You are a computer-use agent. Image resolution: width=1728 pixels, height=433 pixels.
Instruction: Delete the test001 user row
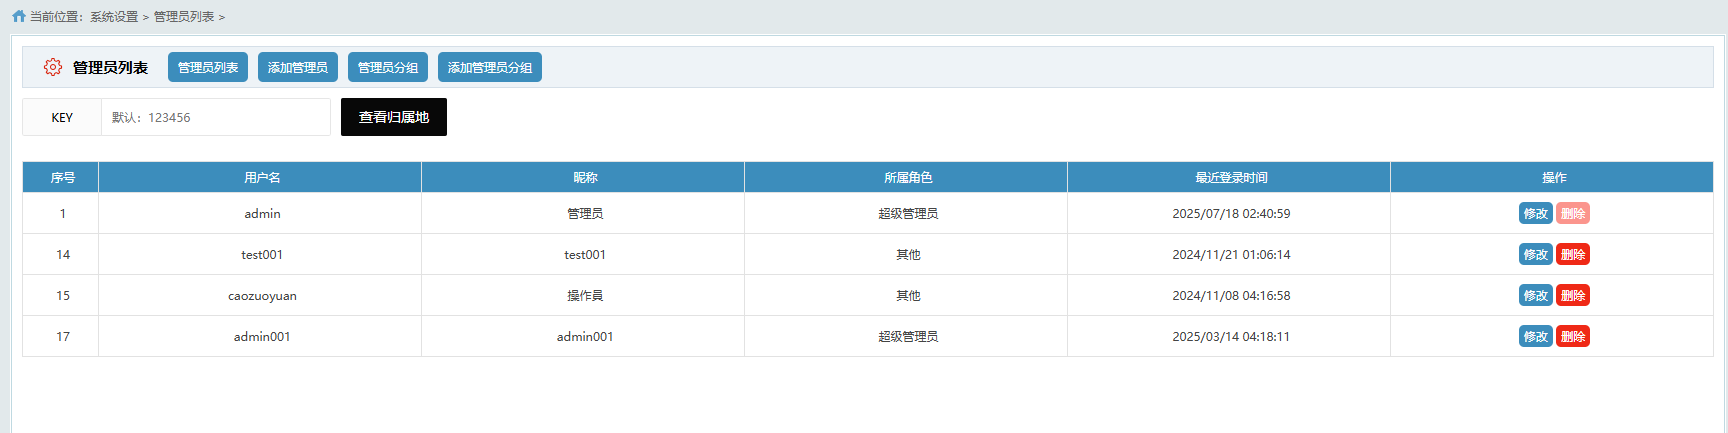point(1573,254)
